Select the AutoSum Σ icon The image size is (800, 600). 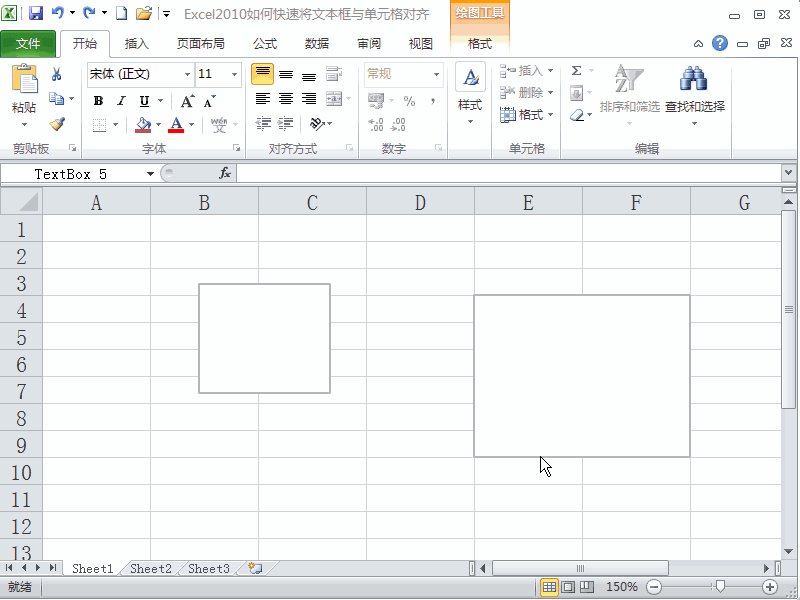577,70
